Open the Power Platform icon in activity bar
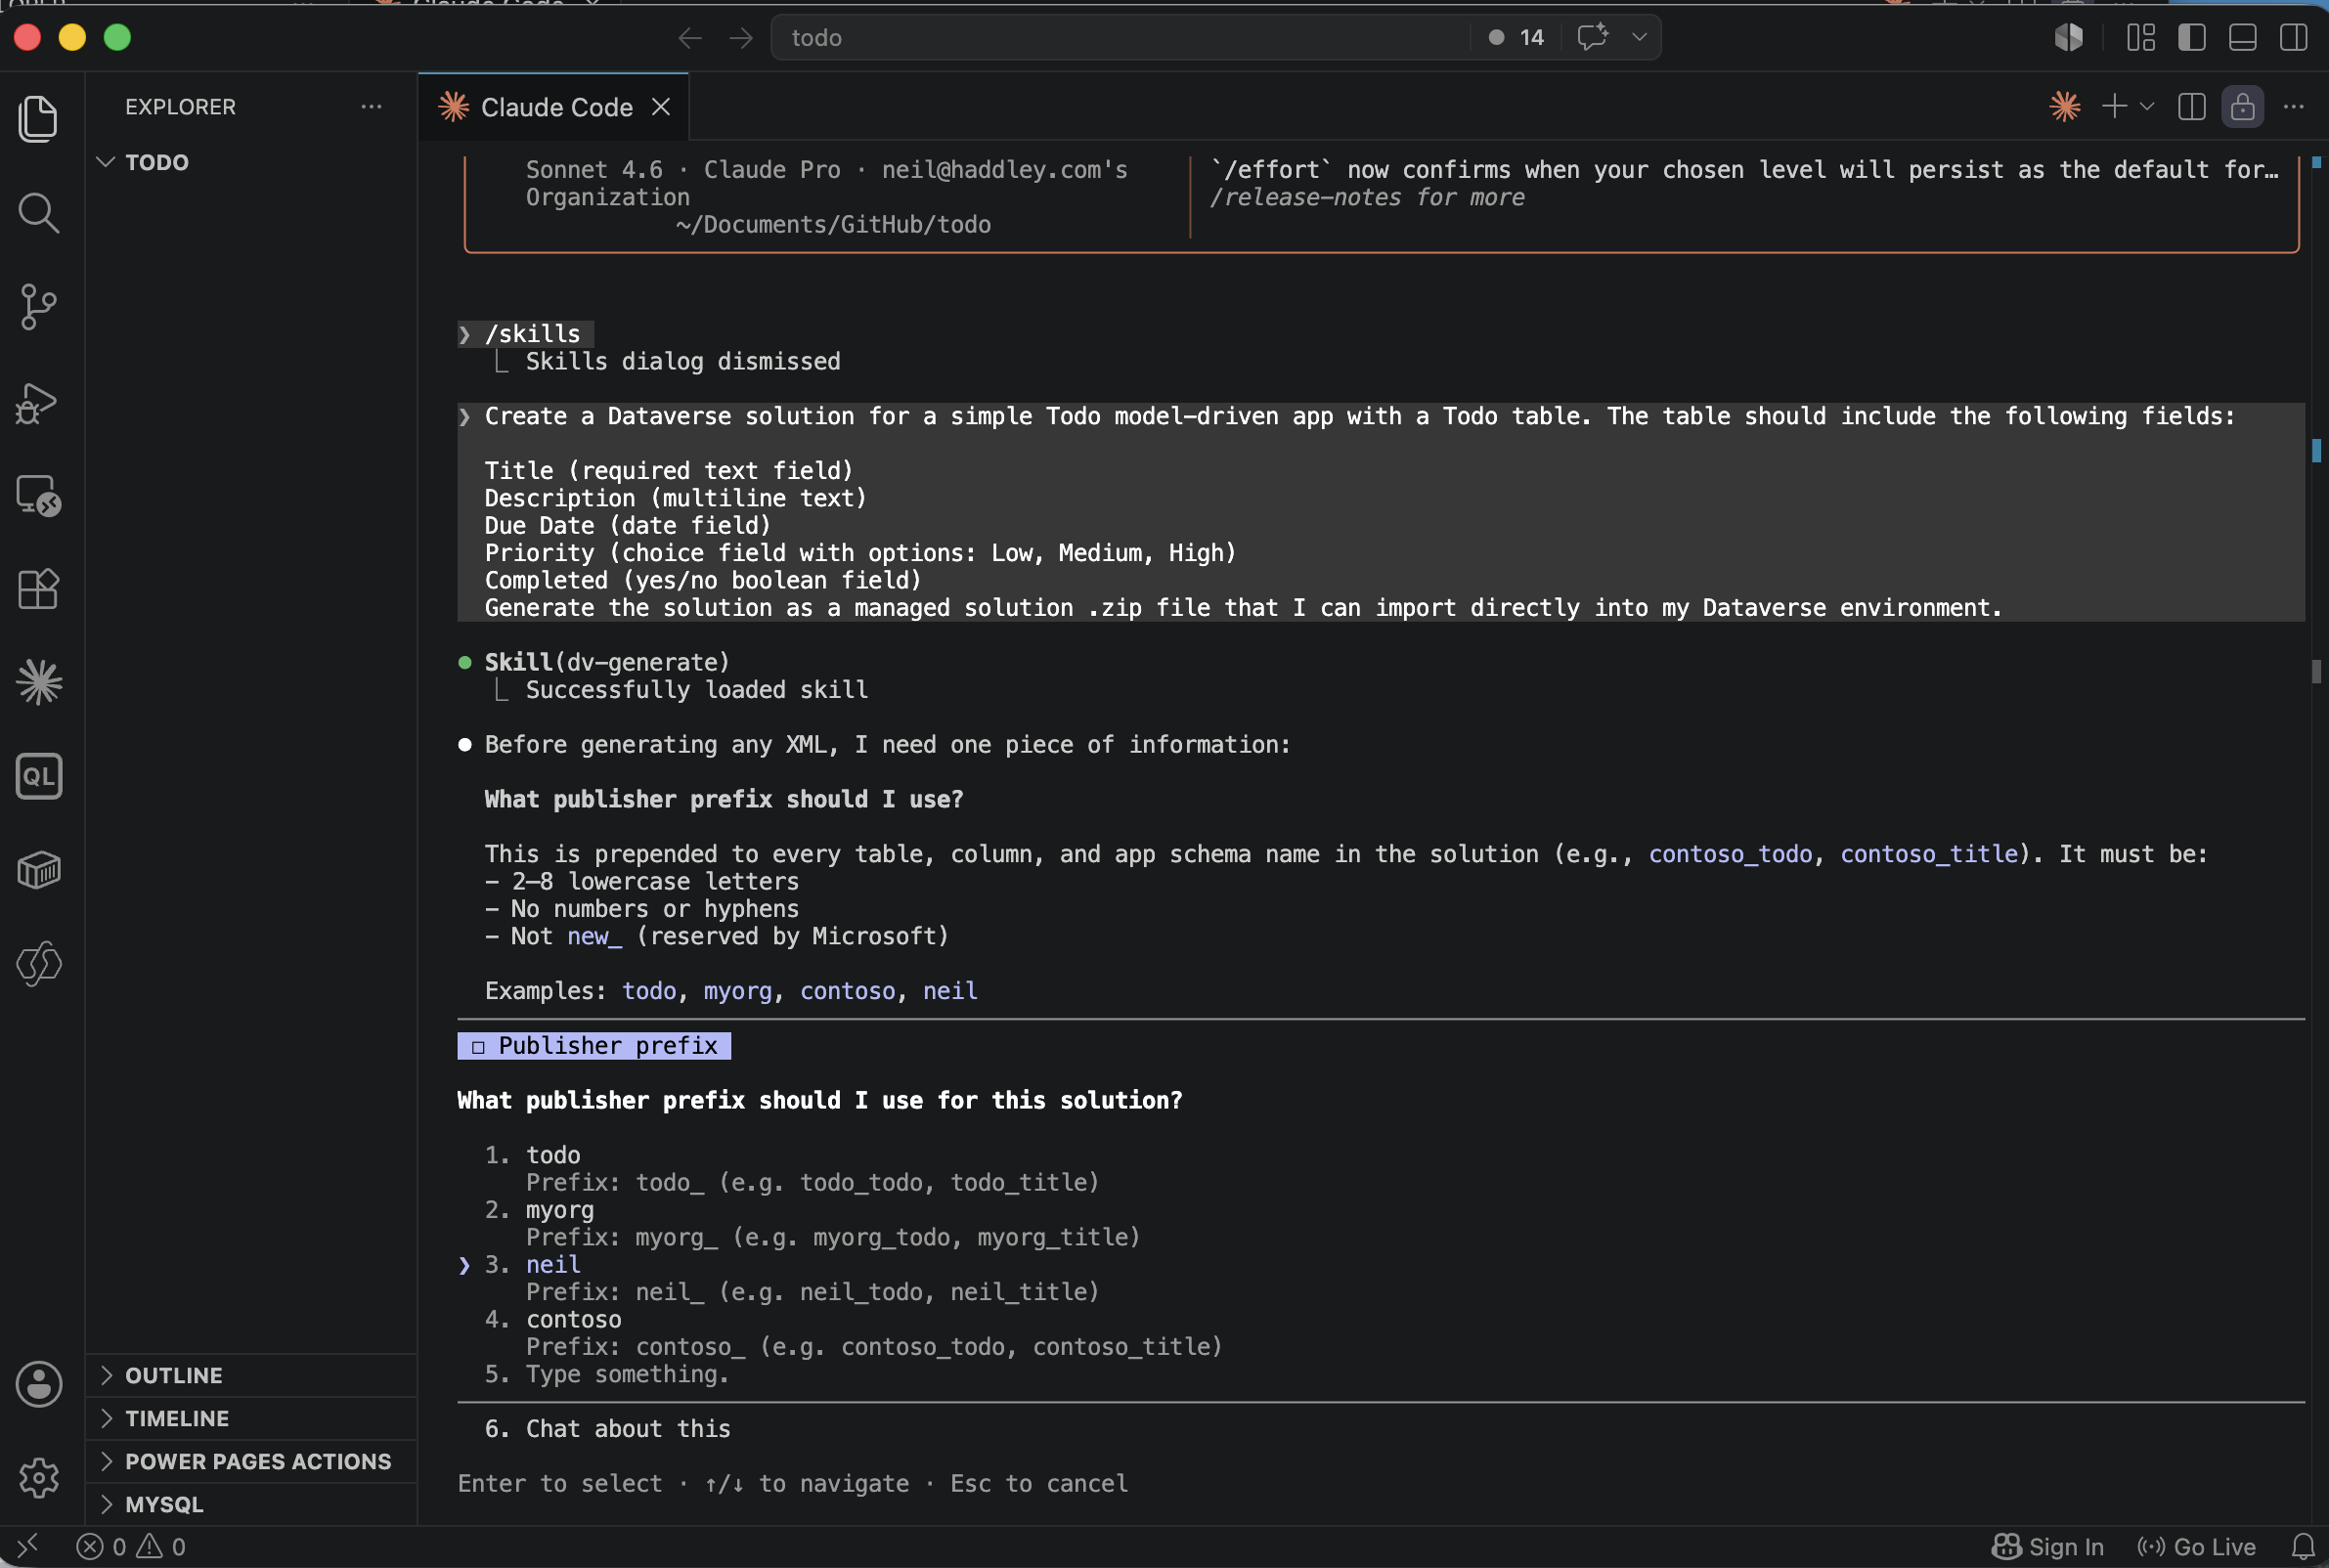This screenshot has height=1568, width=2329. click(x=38, y=963)
